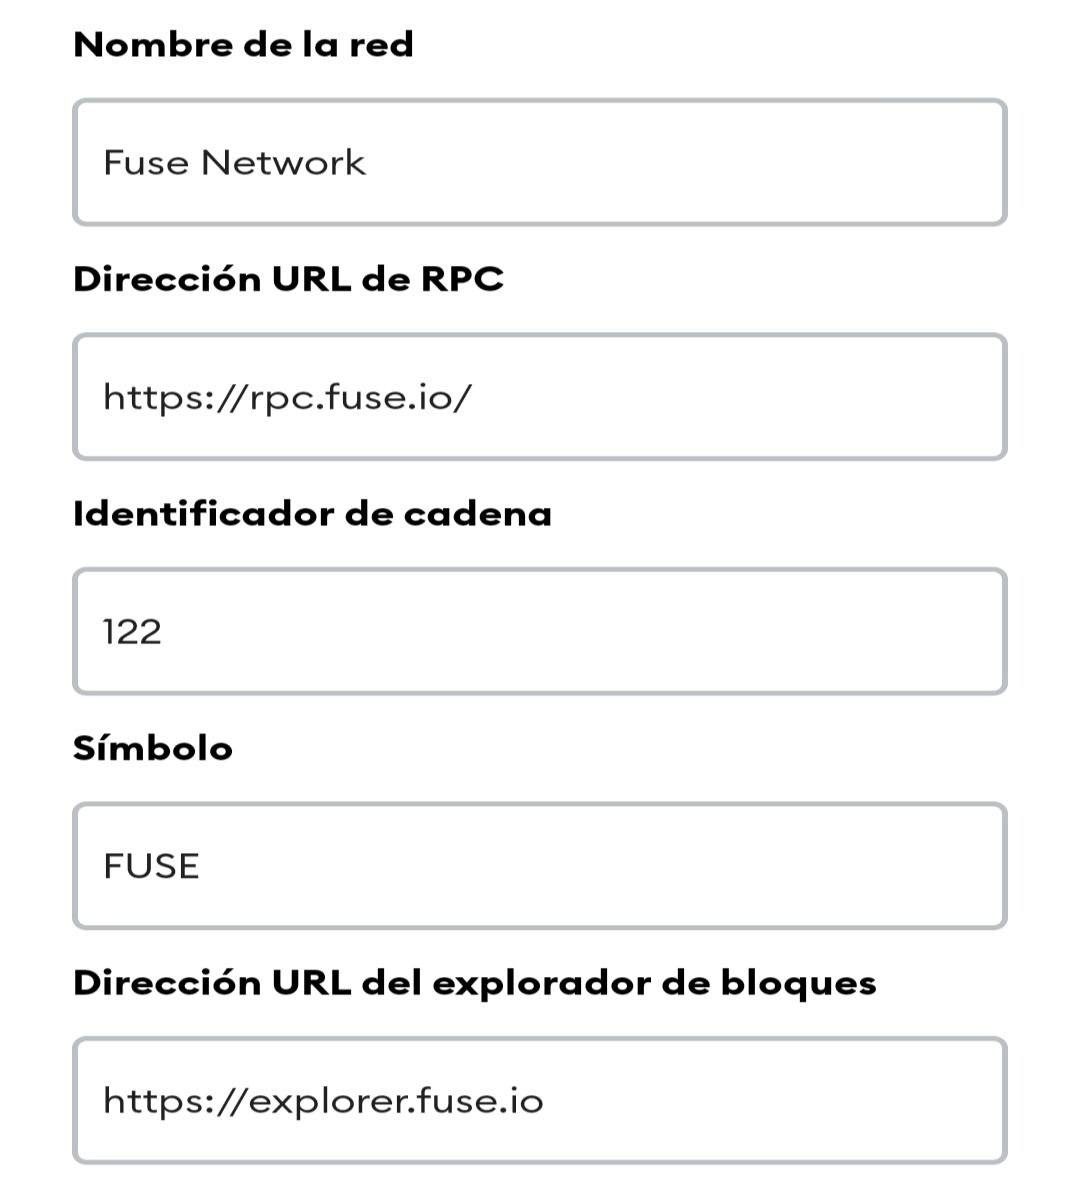Click 'Dirección URL del explorador de bloques' label
Viewport: 1080px width, 1200px height.
click(x=475, y=983)
